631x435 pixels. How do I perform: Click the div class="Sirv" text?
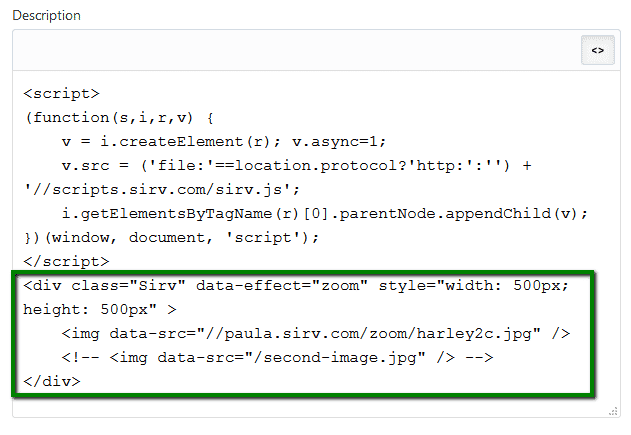(x=102, y=286)
